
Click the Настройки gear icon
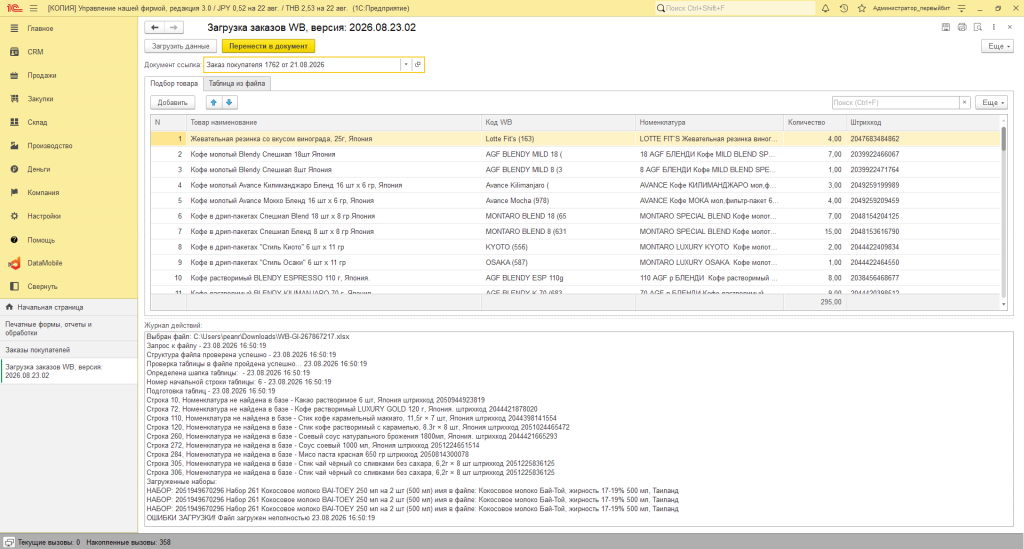click(14, 216)
